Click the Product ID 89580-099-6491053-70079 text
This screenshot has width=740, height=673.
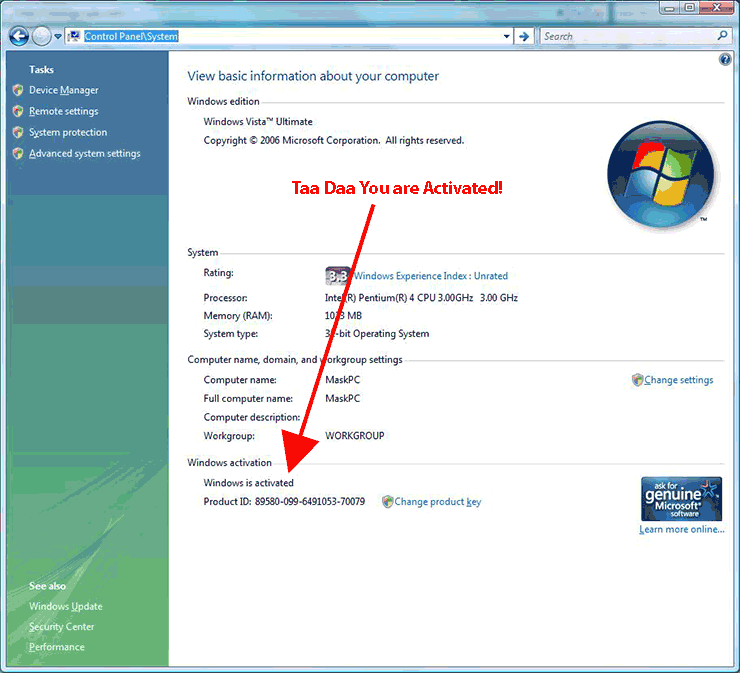click(x=284, y=502)
